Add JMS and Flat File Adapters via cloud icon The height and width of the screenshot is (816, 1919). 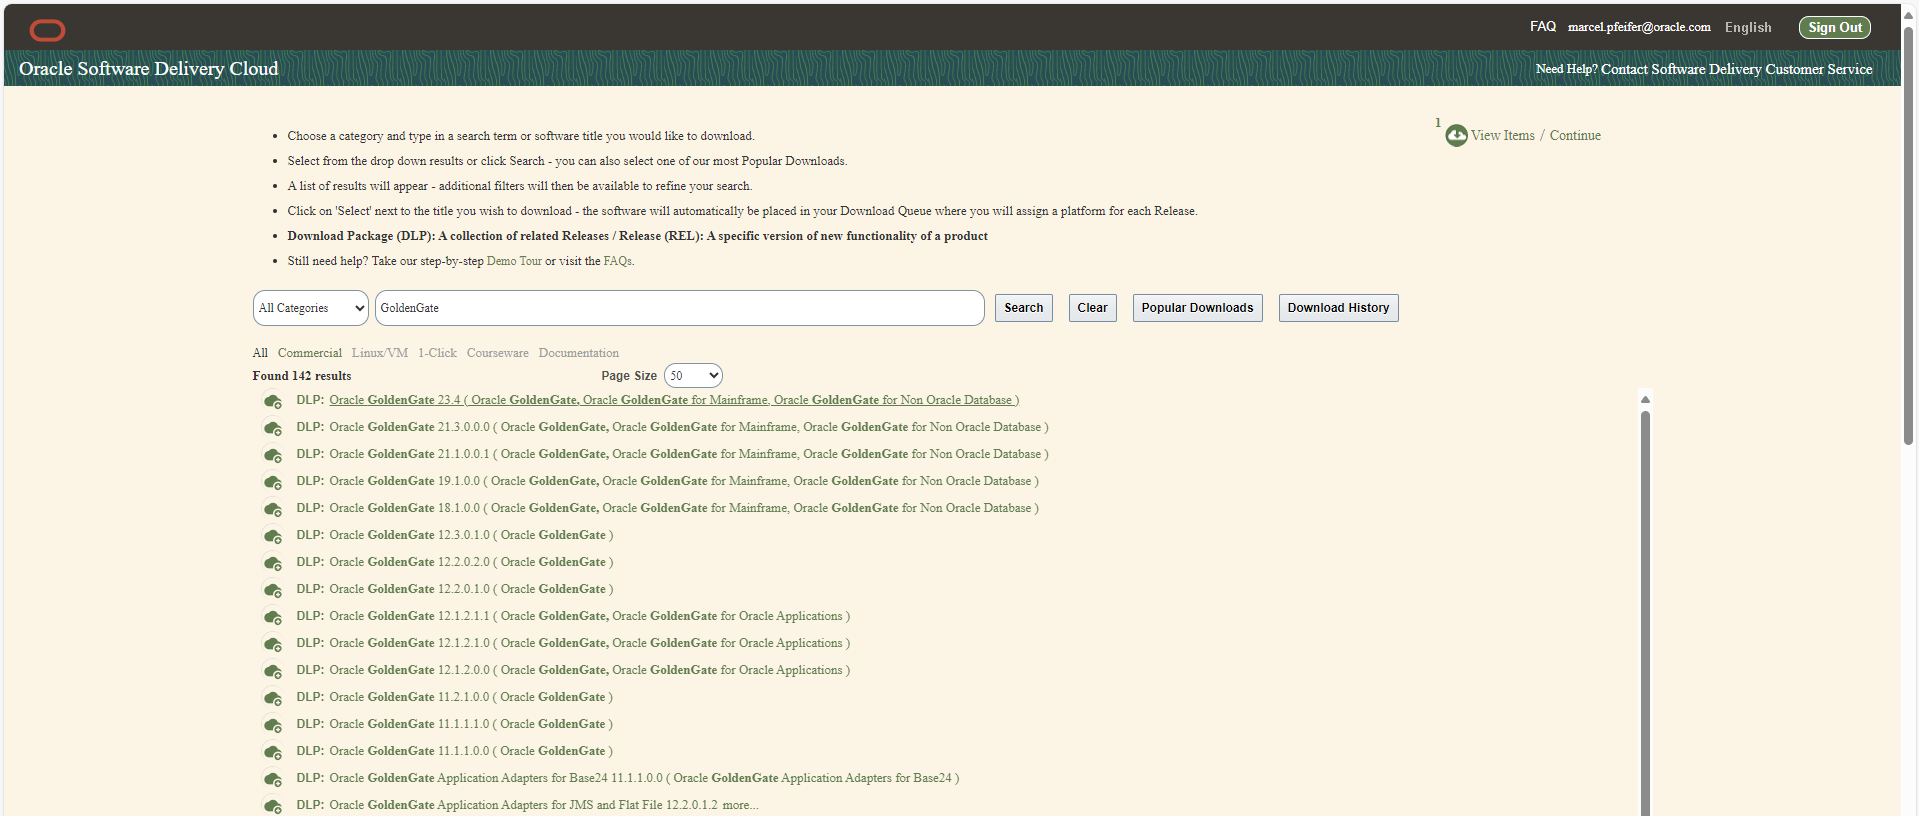point(272,806)
